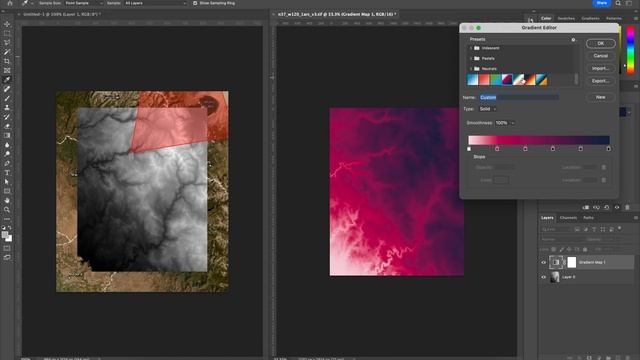Image resolution: width=640 pixels, height=360 pixels.
Task: Select the Lasso tool
Action: 7,42
